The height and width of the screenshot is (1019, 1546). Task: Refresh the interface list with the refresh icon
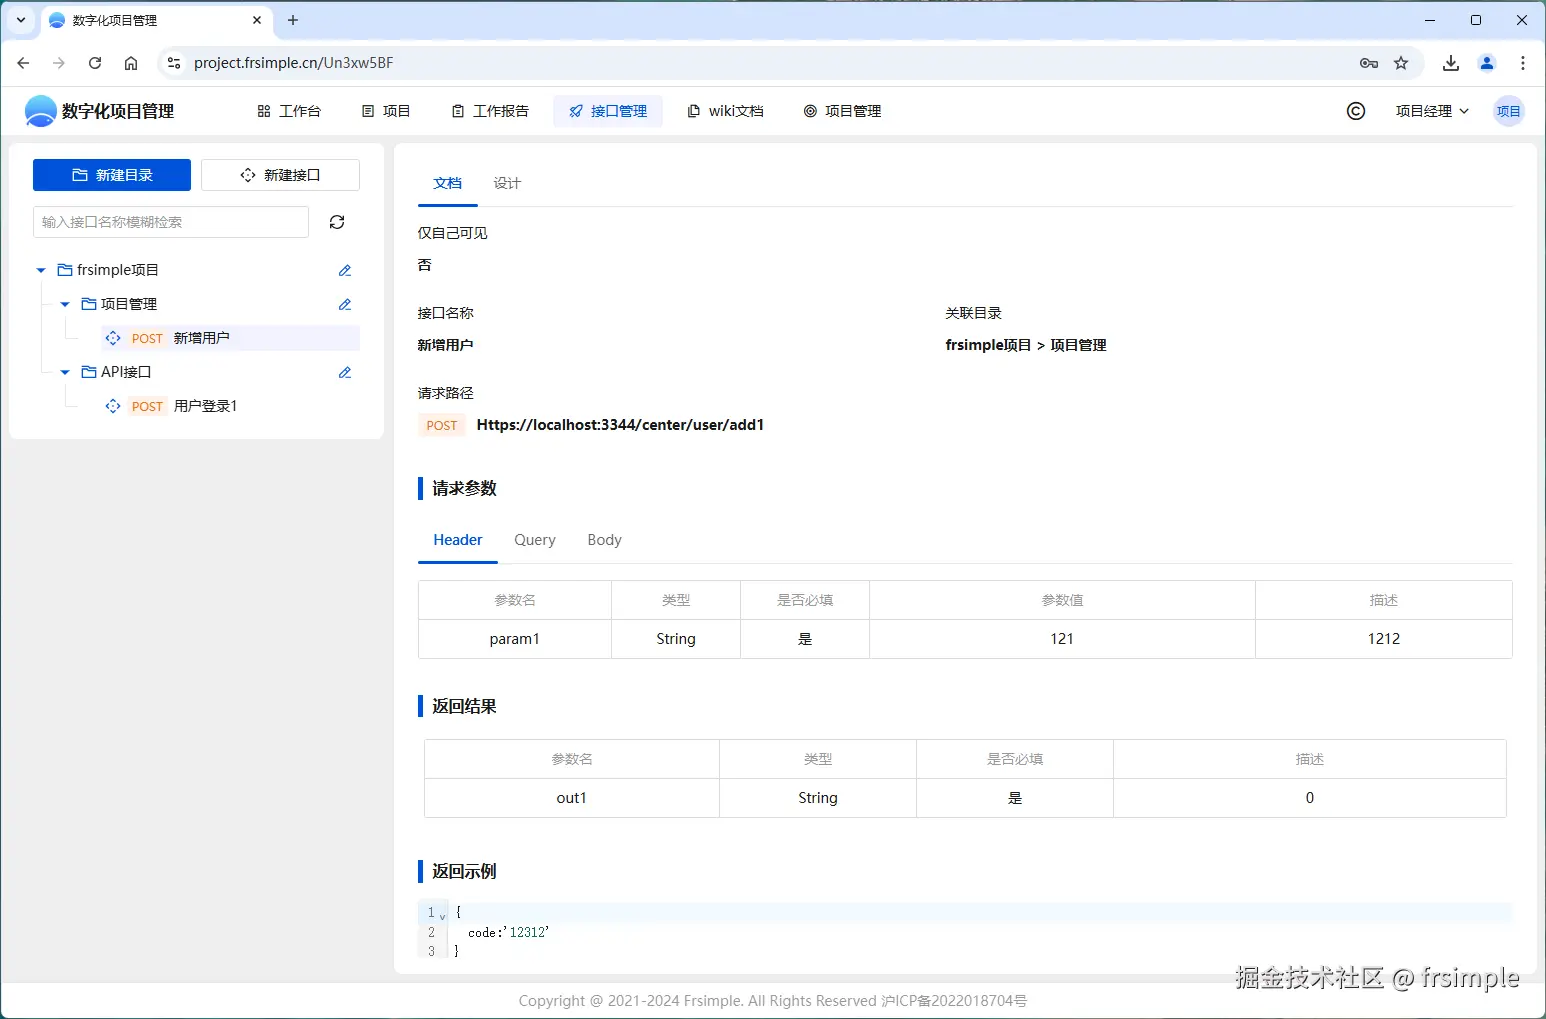tap(337, 222)
